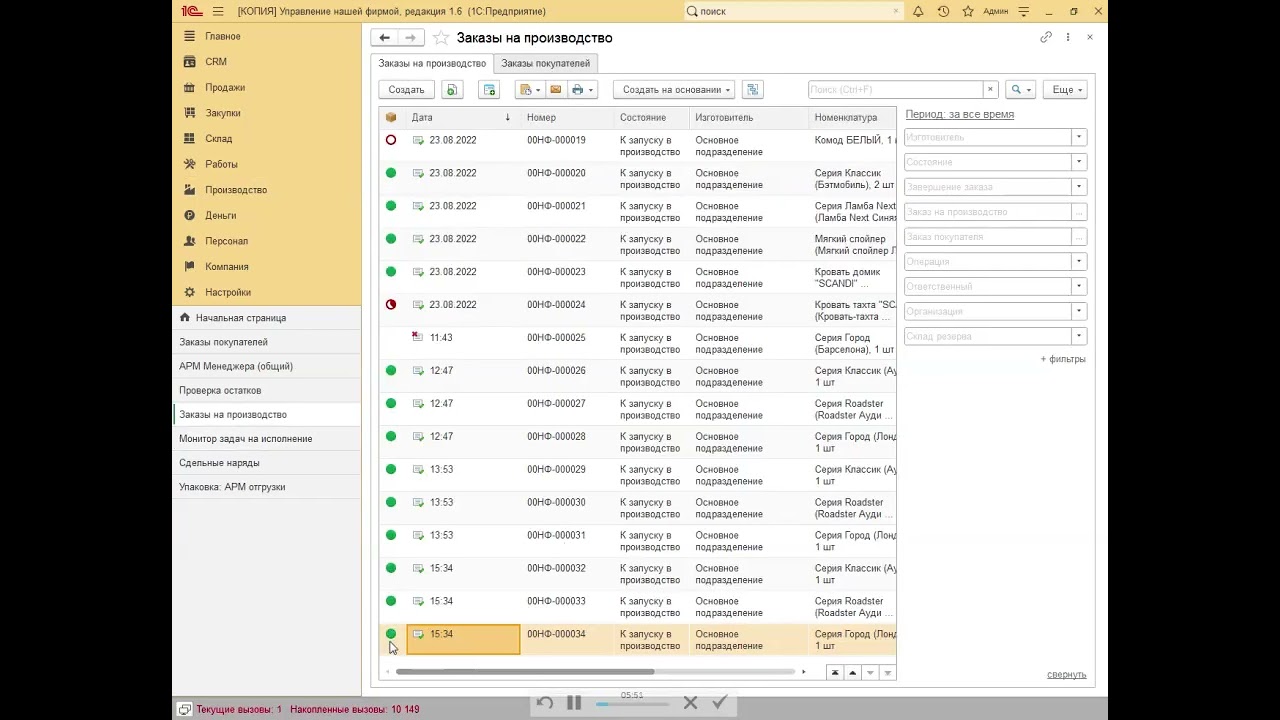Click the playback progress slider
This screenshot has width=1280, height=720.
point(632,704)
